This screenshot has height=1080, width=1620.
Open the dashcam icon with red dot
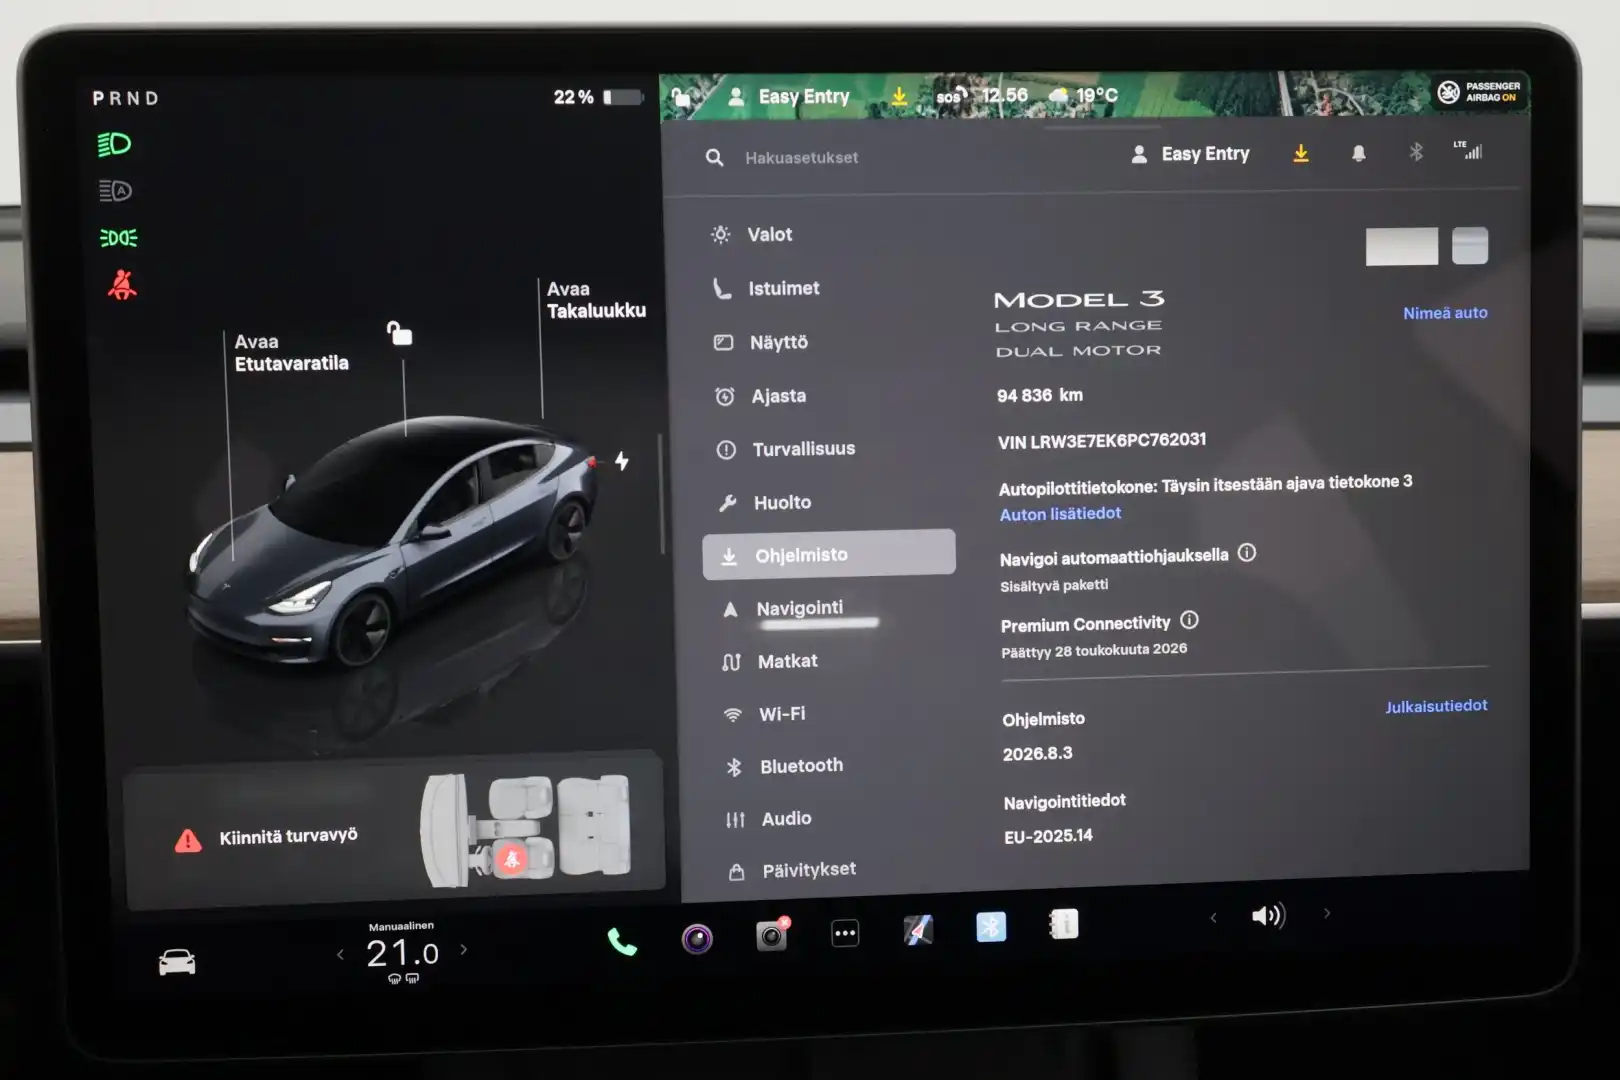(x=772, y=934)
